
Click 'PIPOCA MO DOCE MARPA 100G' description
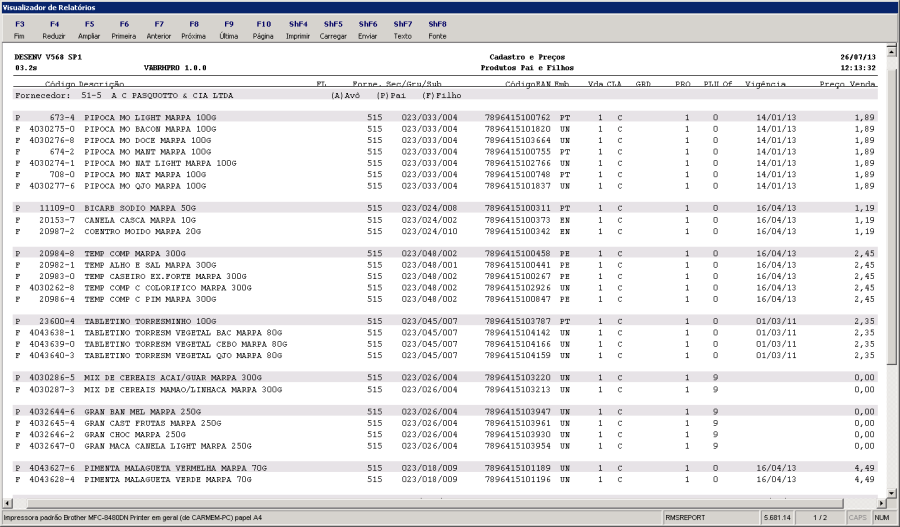148,140
